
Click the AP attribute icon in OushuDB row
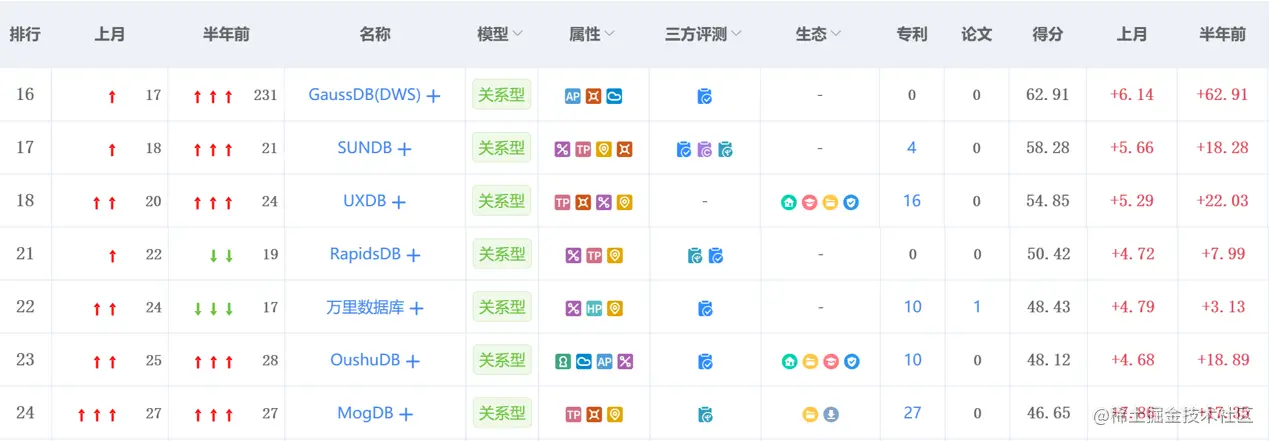[604, 361]
